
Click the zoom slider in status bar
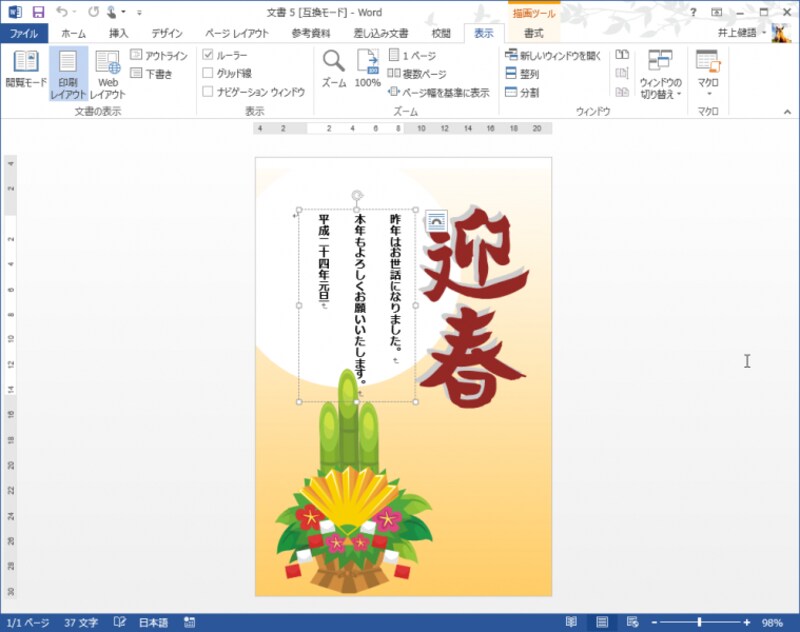click(x=699, y=622)
